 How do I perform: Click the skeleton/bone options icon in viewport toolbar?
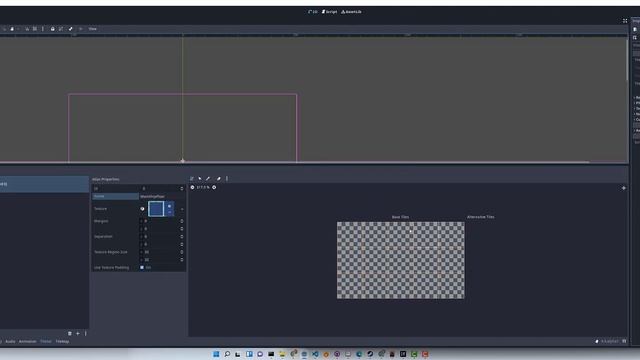pyautogui.click(x=70, y=29)
